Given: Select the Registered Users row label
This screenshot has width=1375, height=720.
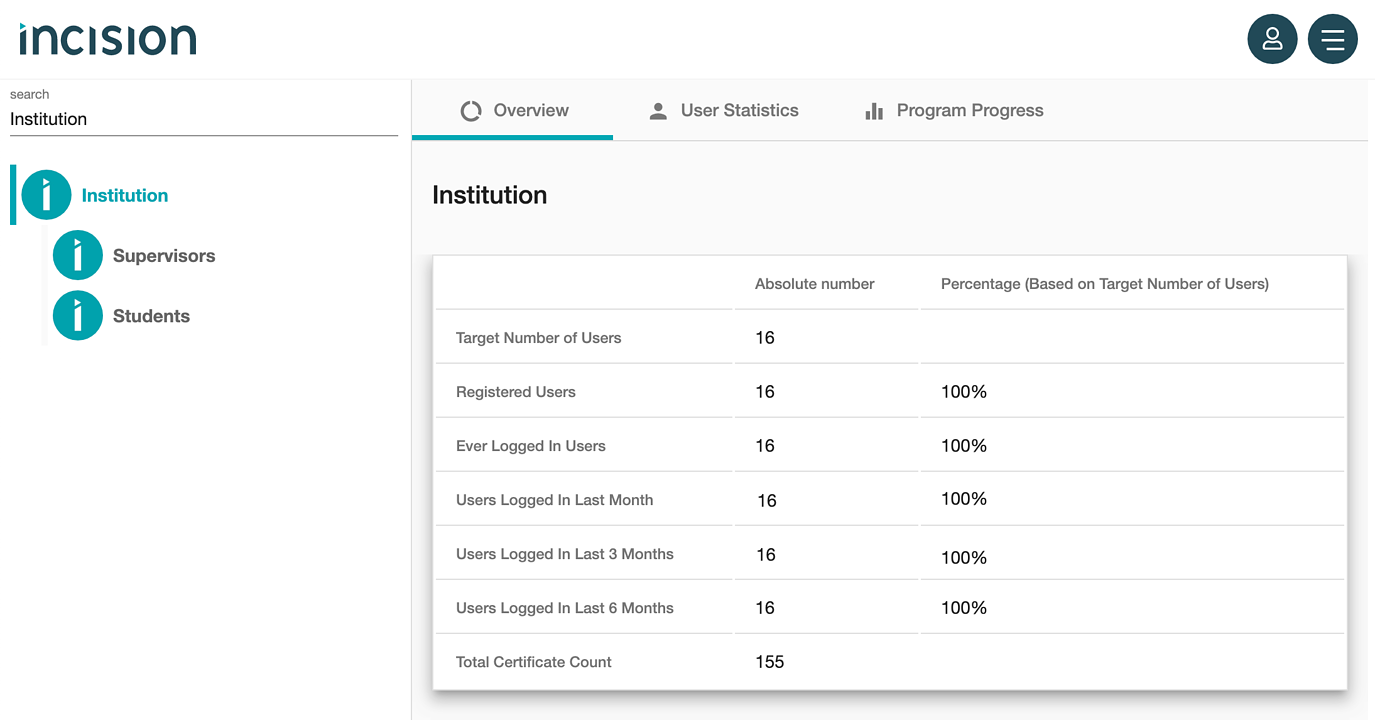Looking at the screenshot, I should pyautogui.click(x=515, y=392).
